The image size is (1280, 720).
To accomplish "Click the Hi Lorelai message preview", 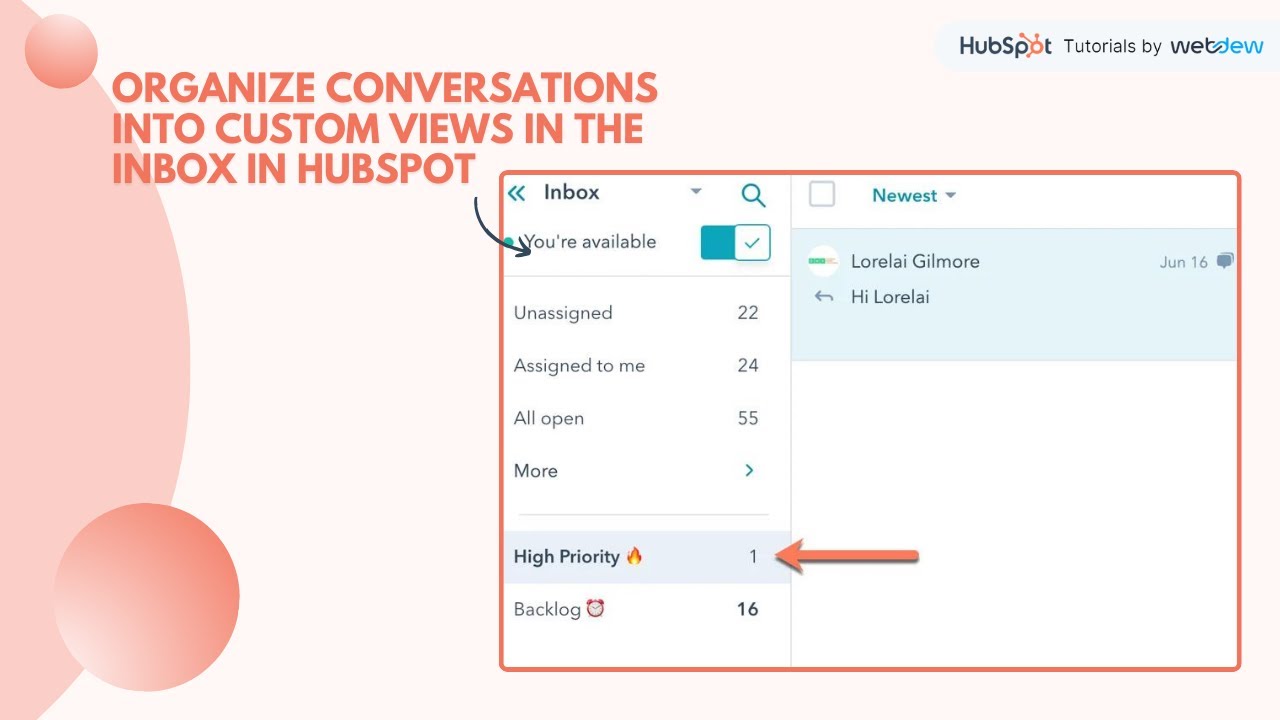I will tap(890, 297).
